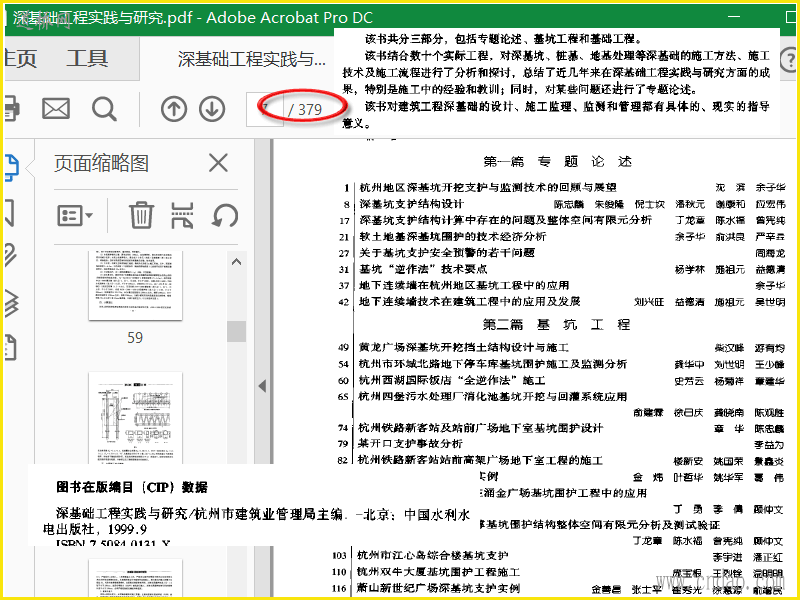This screenshot has height=600, width=800.
Task: Open page thumbnails sidebar icon
Action: pos(12,167)
